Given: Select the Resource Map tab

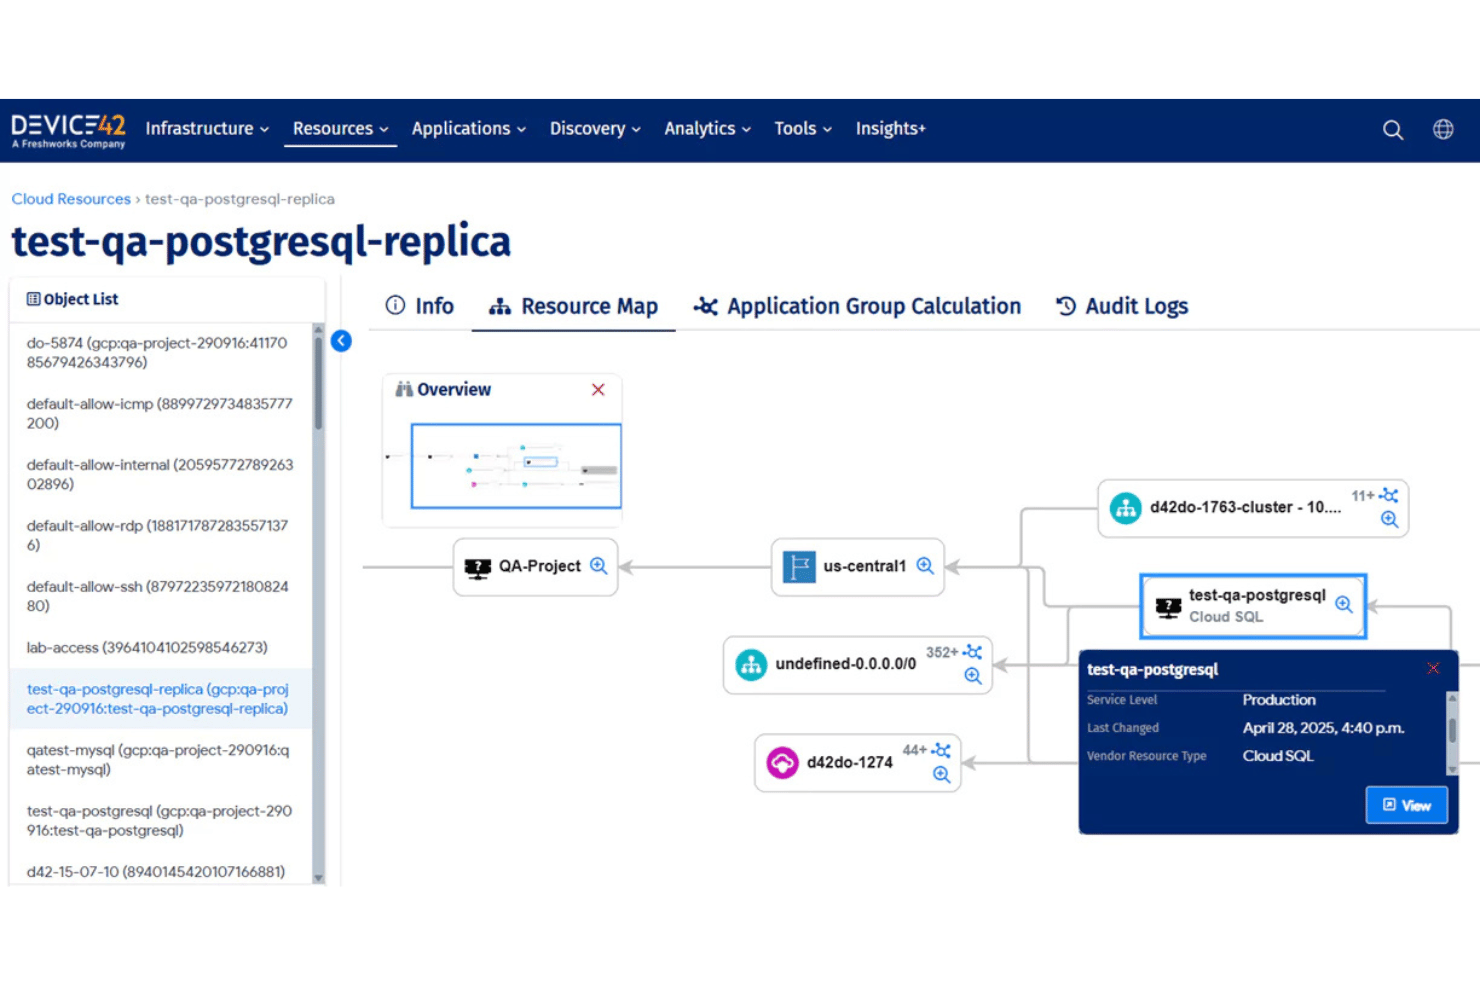Looking at the screenshot, I should tap(573, 306).
